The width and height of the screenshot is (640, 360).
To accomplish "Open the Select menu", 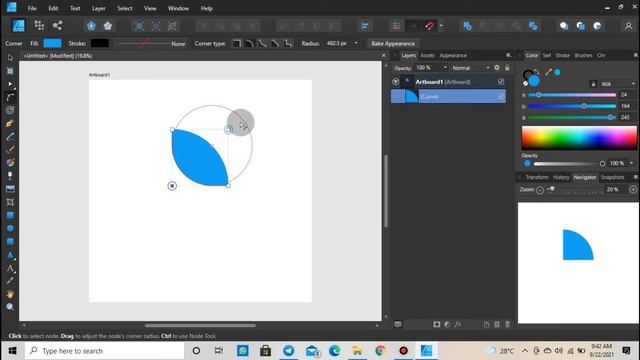I will click(124, 8).
